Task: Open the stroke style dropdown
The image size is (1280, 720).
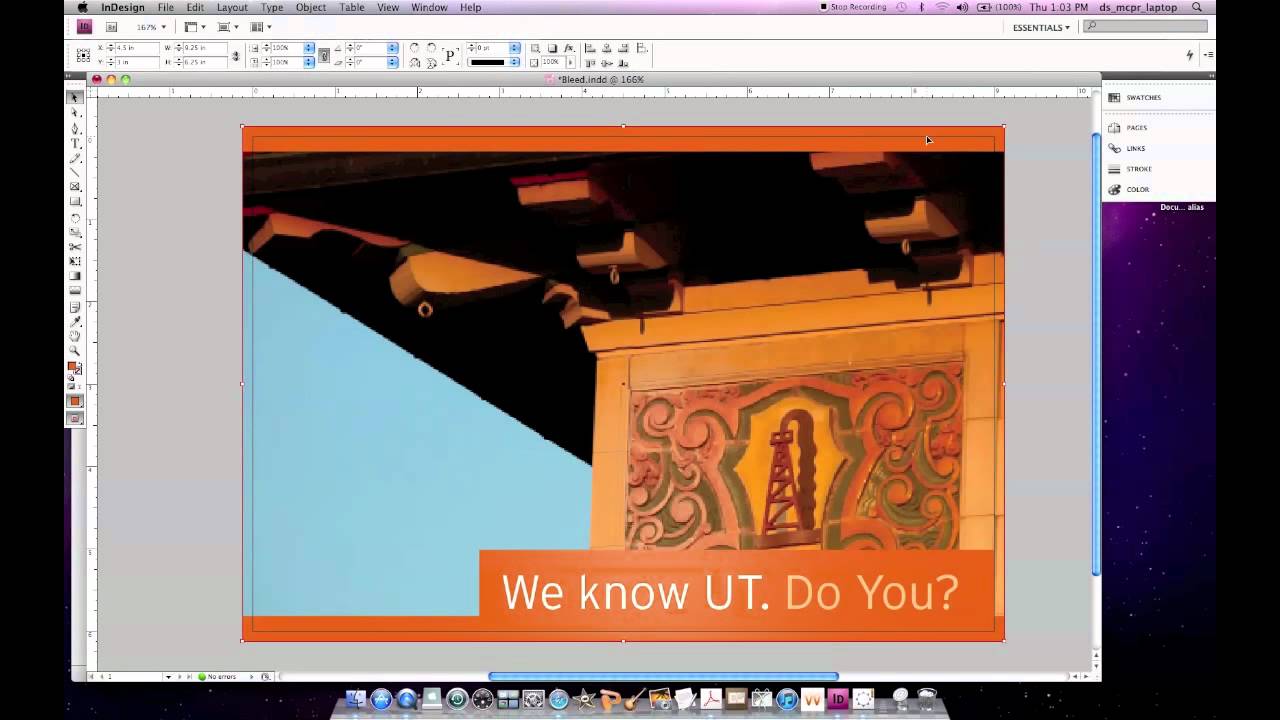Action: point(515,62)
